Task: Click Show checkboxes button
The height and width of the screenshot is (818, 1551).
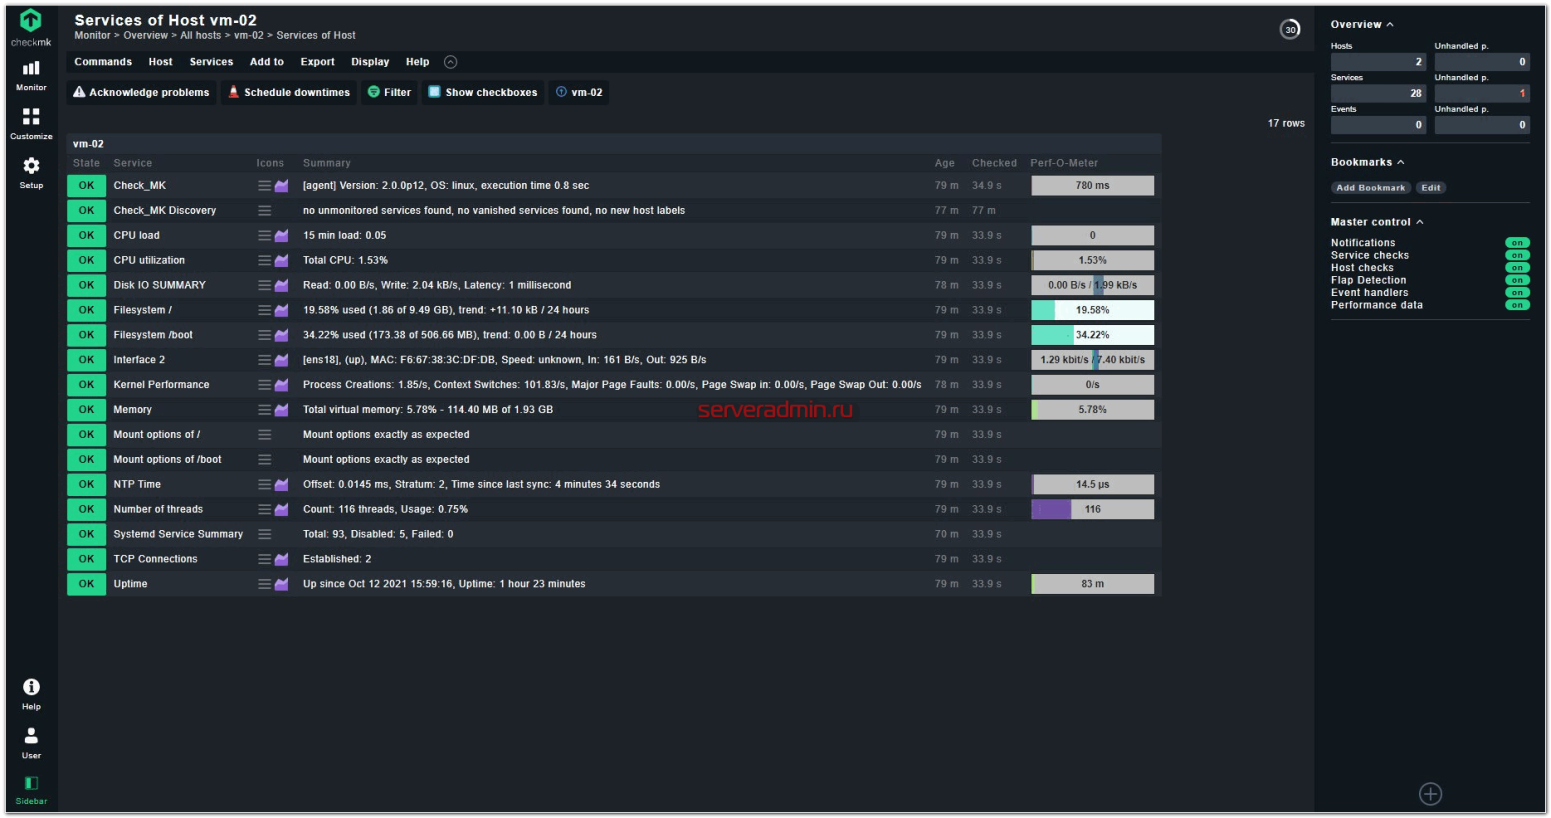Action: click(x=483, y=93)
